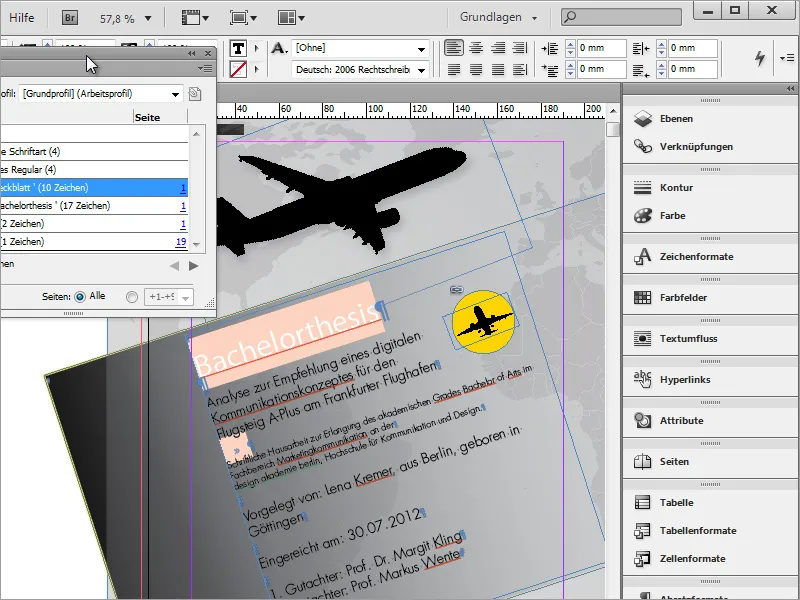Select the Alle pages radio button

click(80, 296)
